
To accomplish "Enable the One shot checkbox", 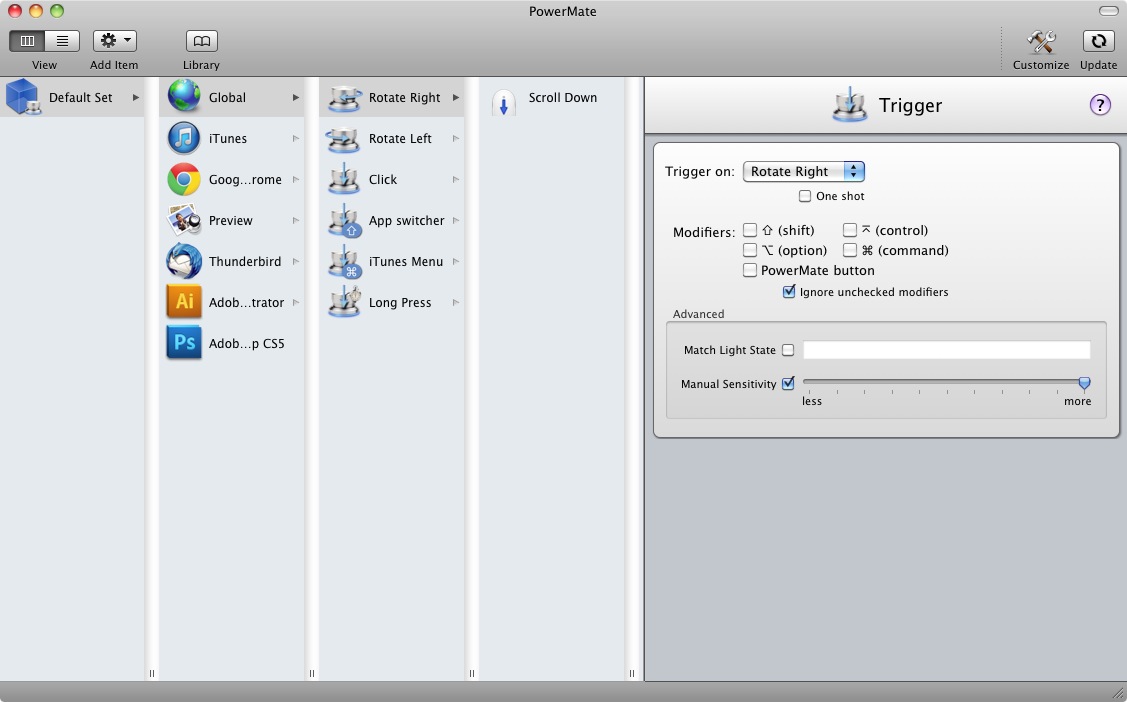I will click(805, 196).
